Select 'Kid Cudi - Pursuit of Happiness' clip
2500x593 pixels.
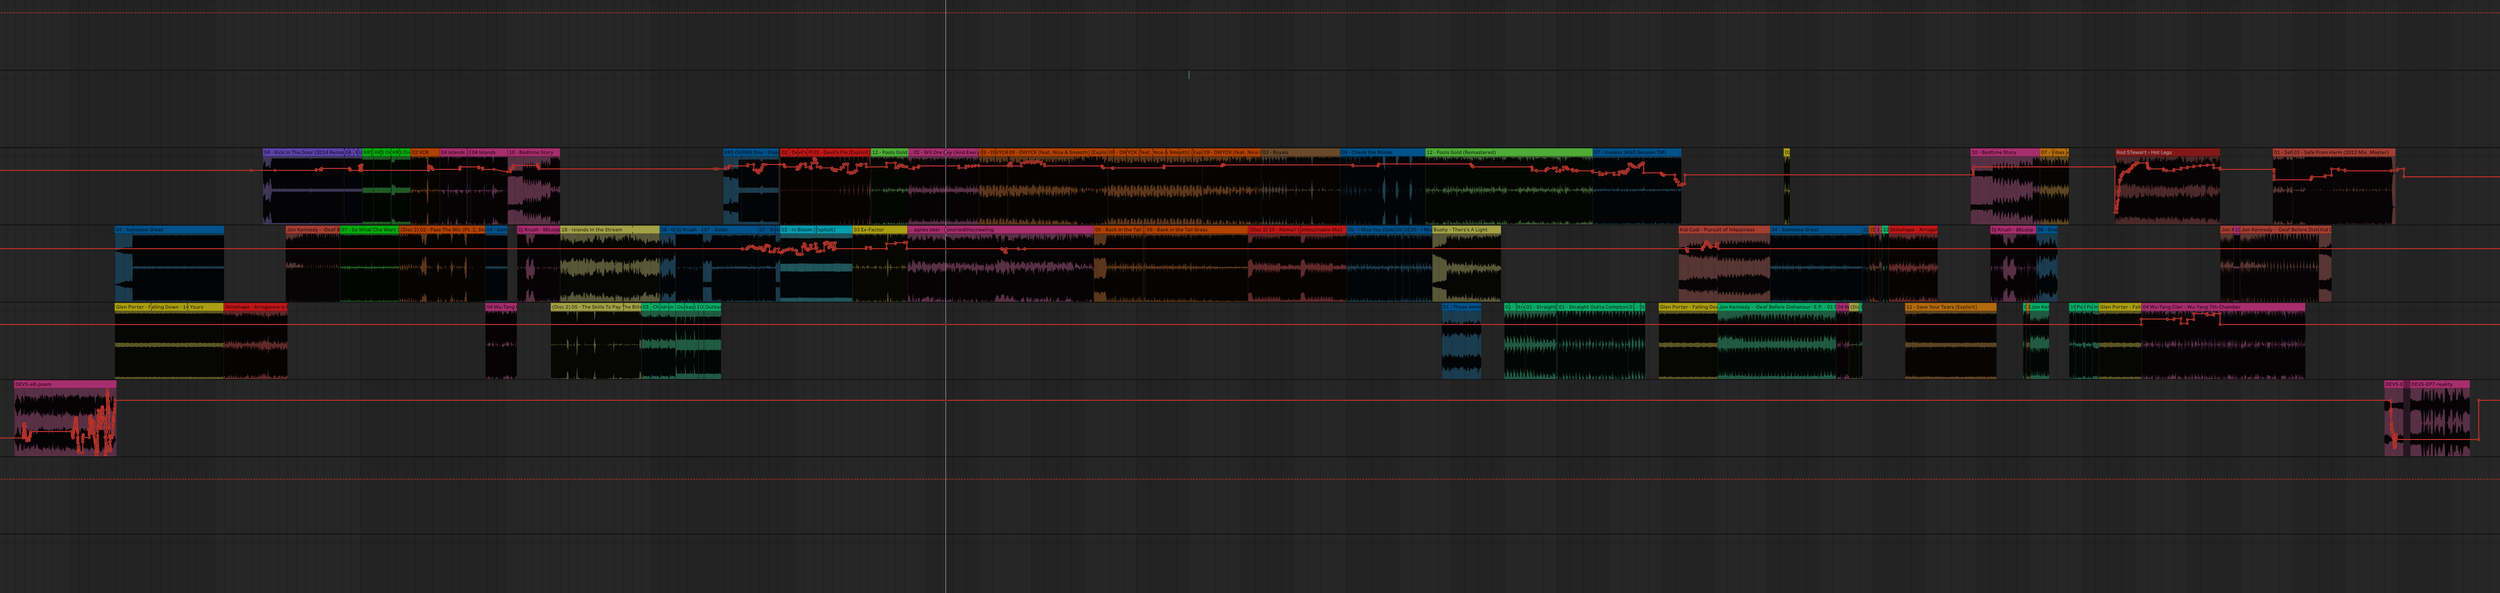[1724, 264]
